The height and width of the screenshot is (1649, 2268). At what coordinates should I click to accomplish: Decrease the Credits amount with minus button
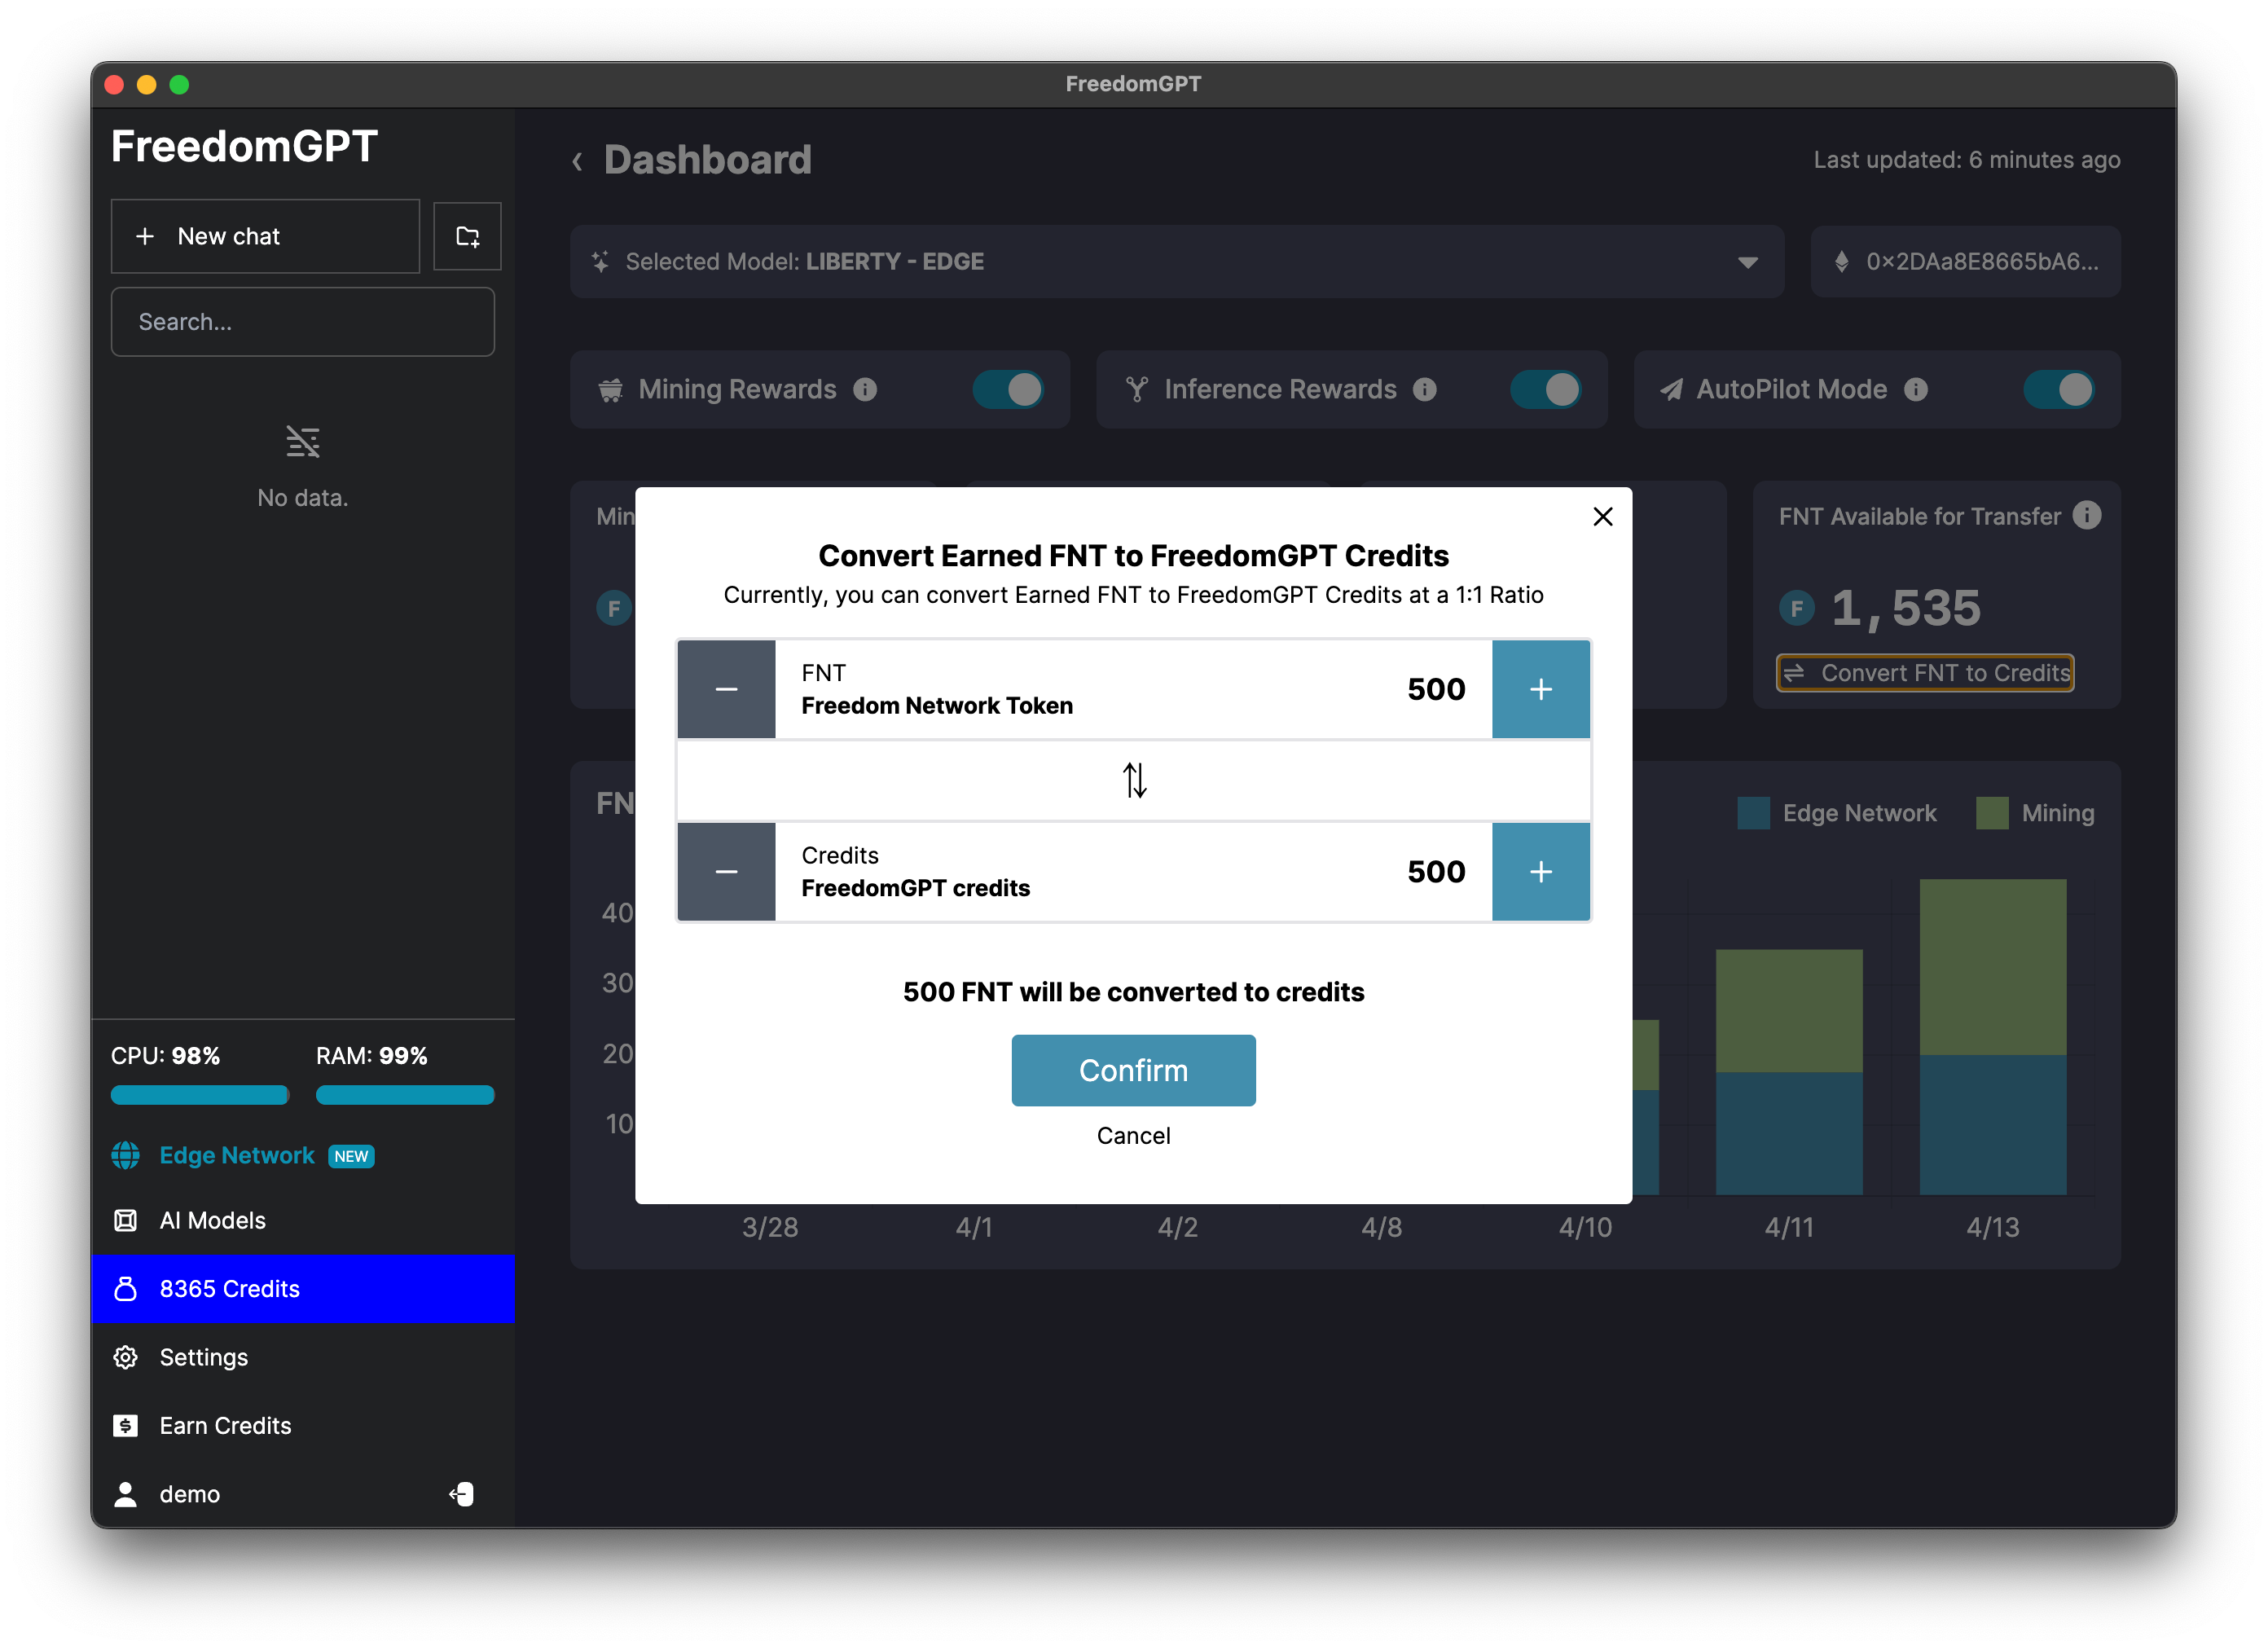point(726,871)
